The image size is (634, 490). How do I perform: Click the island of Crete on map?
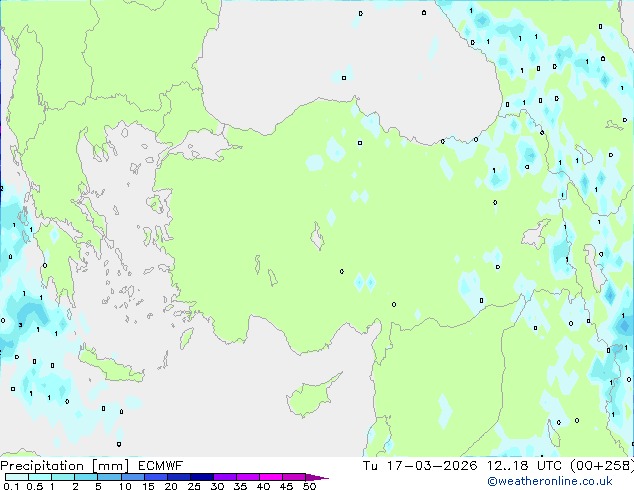click(110, 364)
